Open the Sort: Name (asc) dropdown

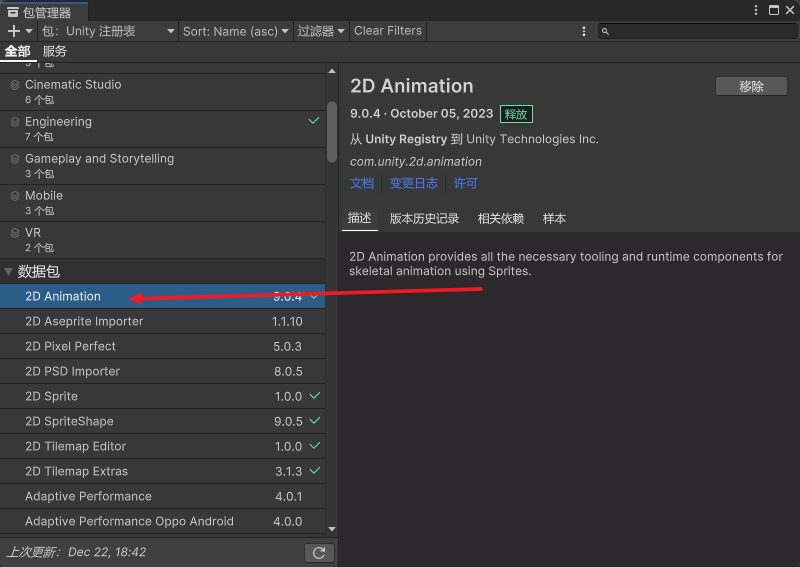pyautogui.click(x=235, y=31)
